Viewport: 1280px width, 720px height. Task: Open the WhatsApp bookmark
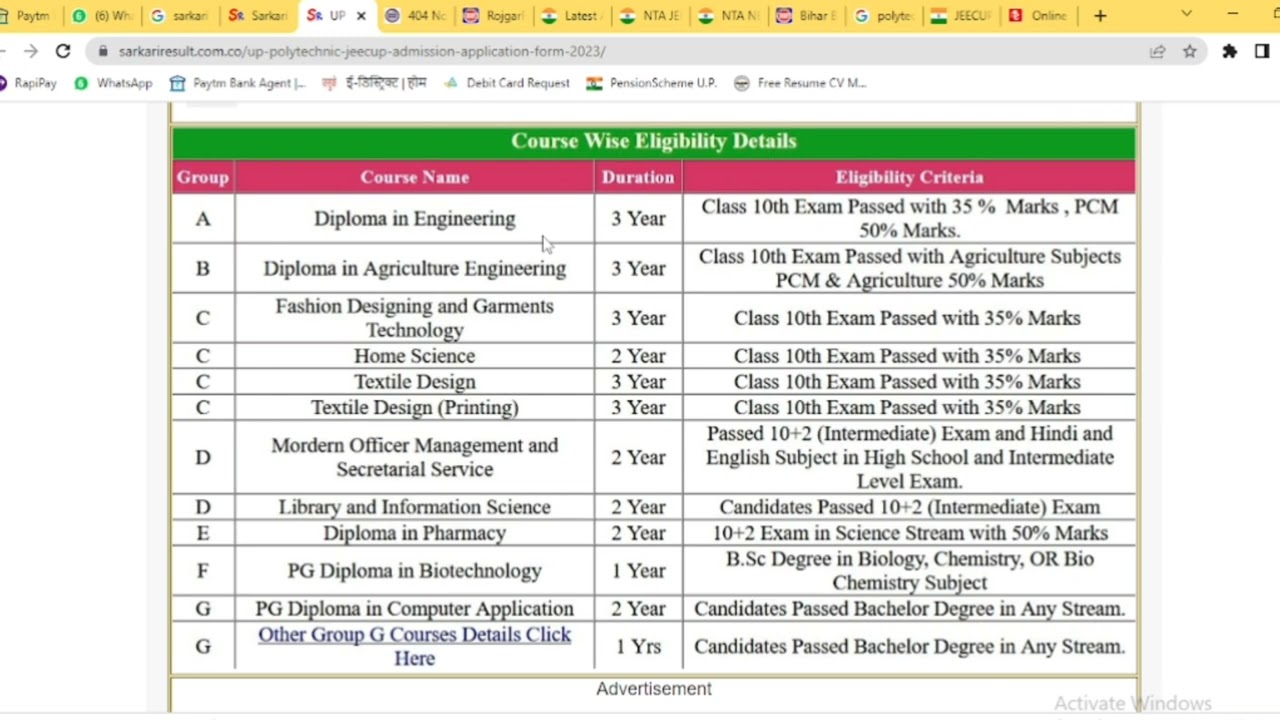pos(113,83)
